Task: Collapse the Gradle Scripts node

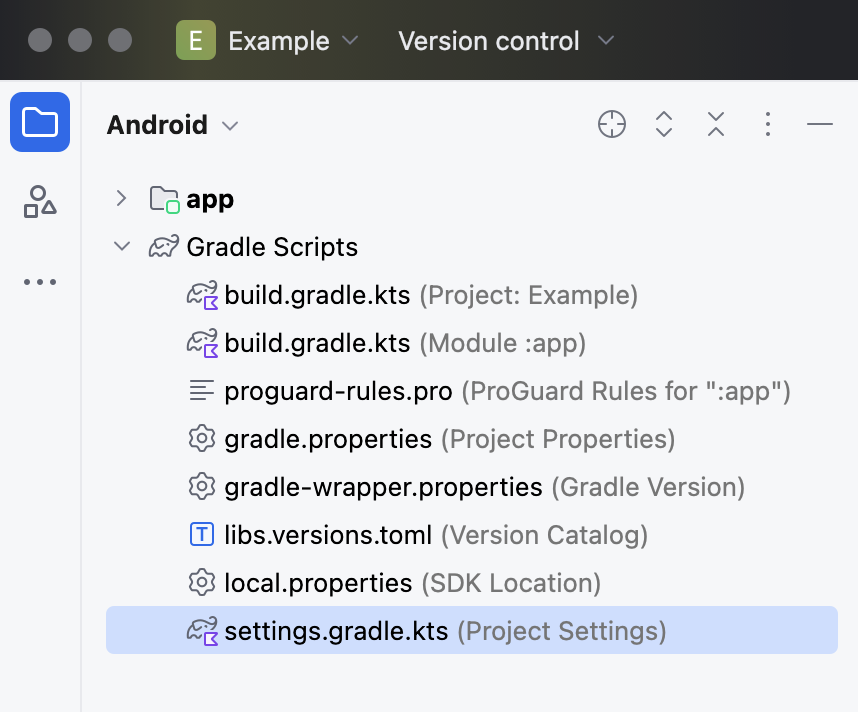Action: pyautogui.click(x=122, y=247)
